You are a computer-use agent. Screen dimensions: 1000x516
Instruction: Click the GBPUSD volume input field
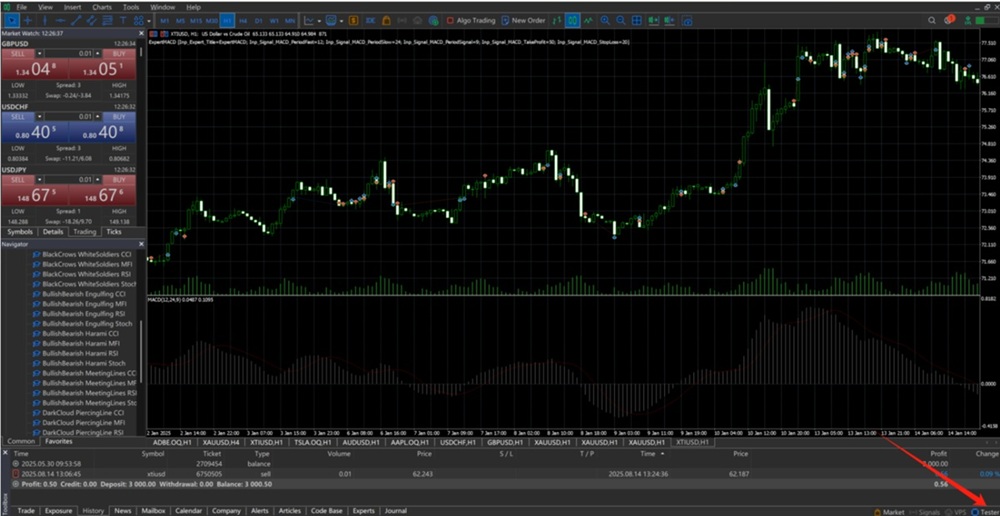[x=68, y=54]
